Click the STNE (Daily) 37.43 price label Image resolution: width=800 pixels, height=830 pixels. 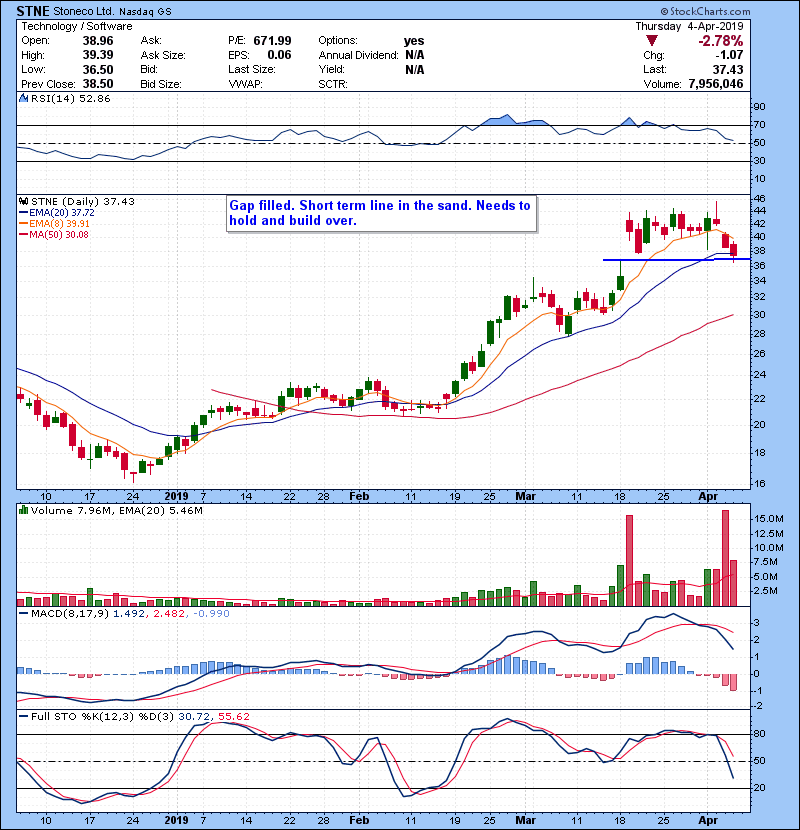tap(83, 201)
